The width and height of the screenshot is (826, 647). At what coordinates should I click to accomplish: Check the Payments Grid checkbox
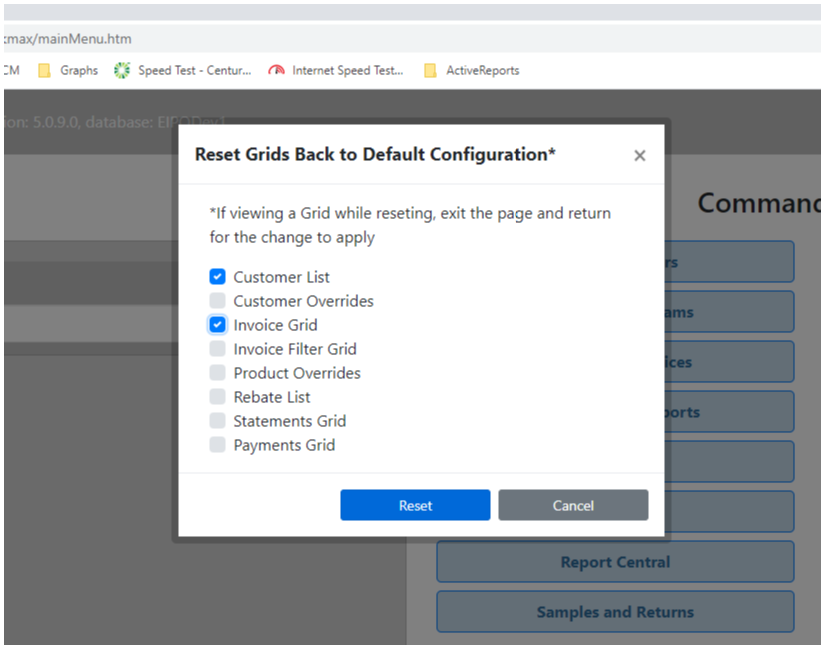click(x=217, y=445)
